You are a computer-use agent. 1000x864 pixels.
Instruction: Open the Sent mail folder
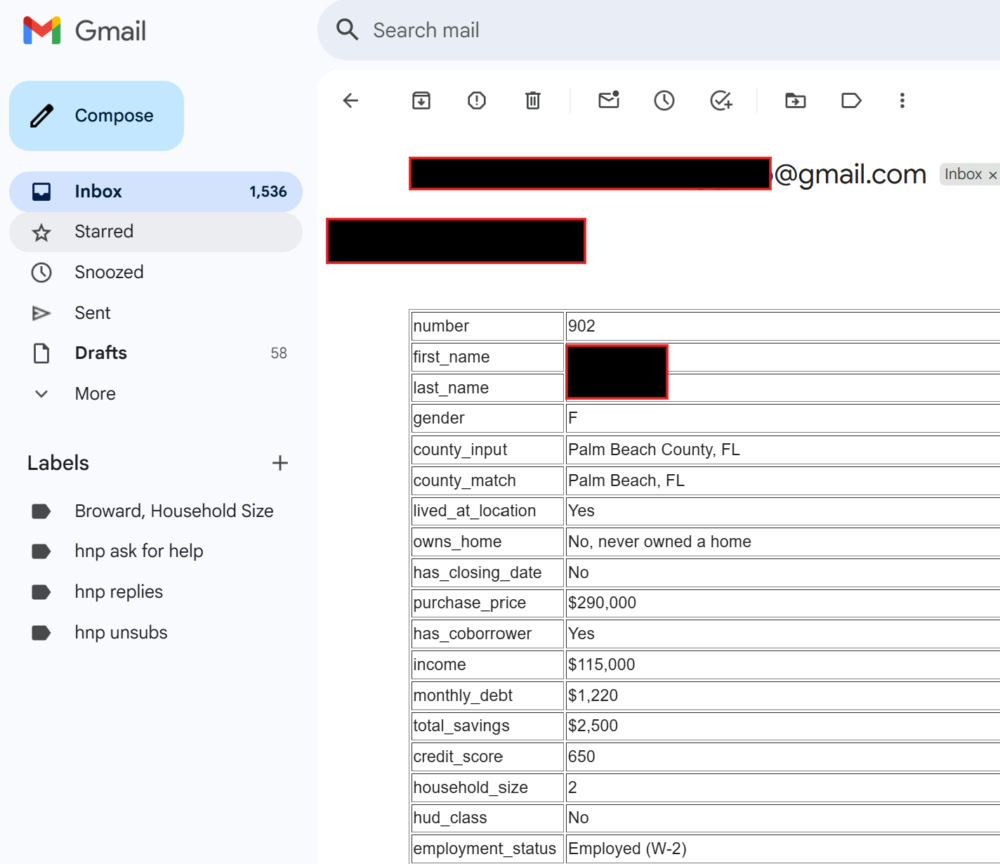click(x=92, y=313)
